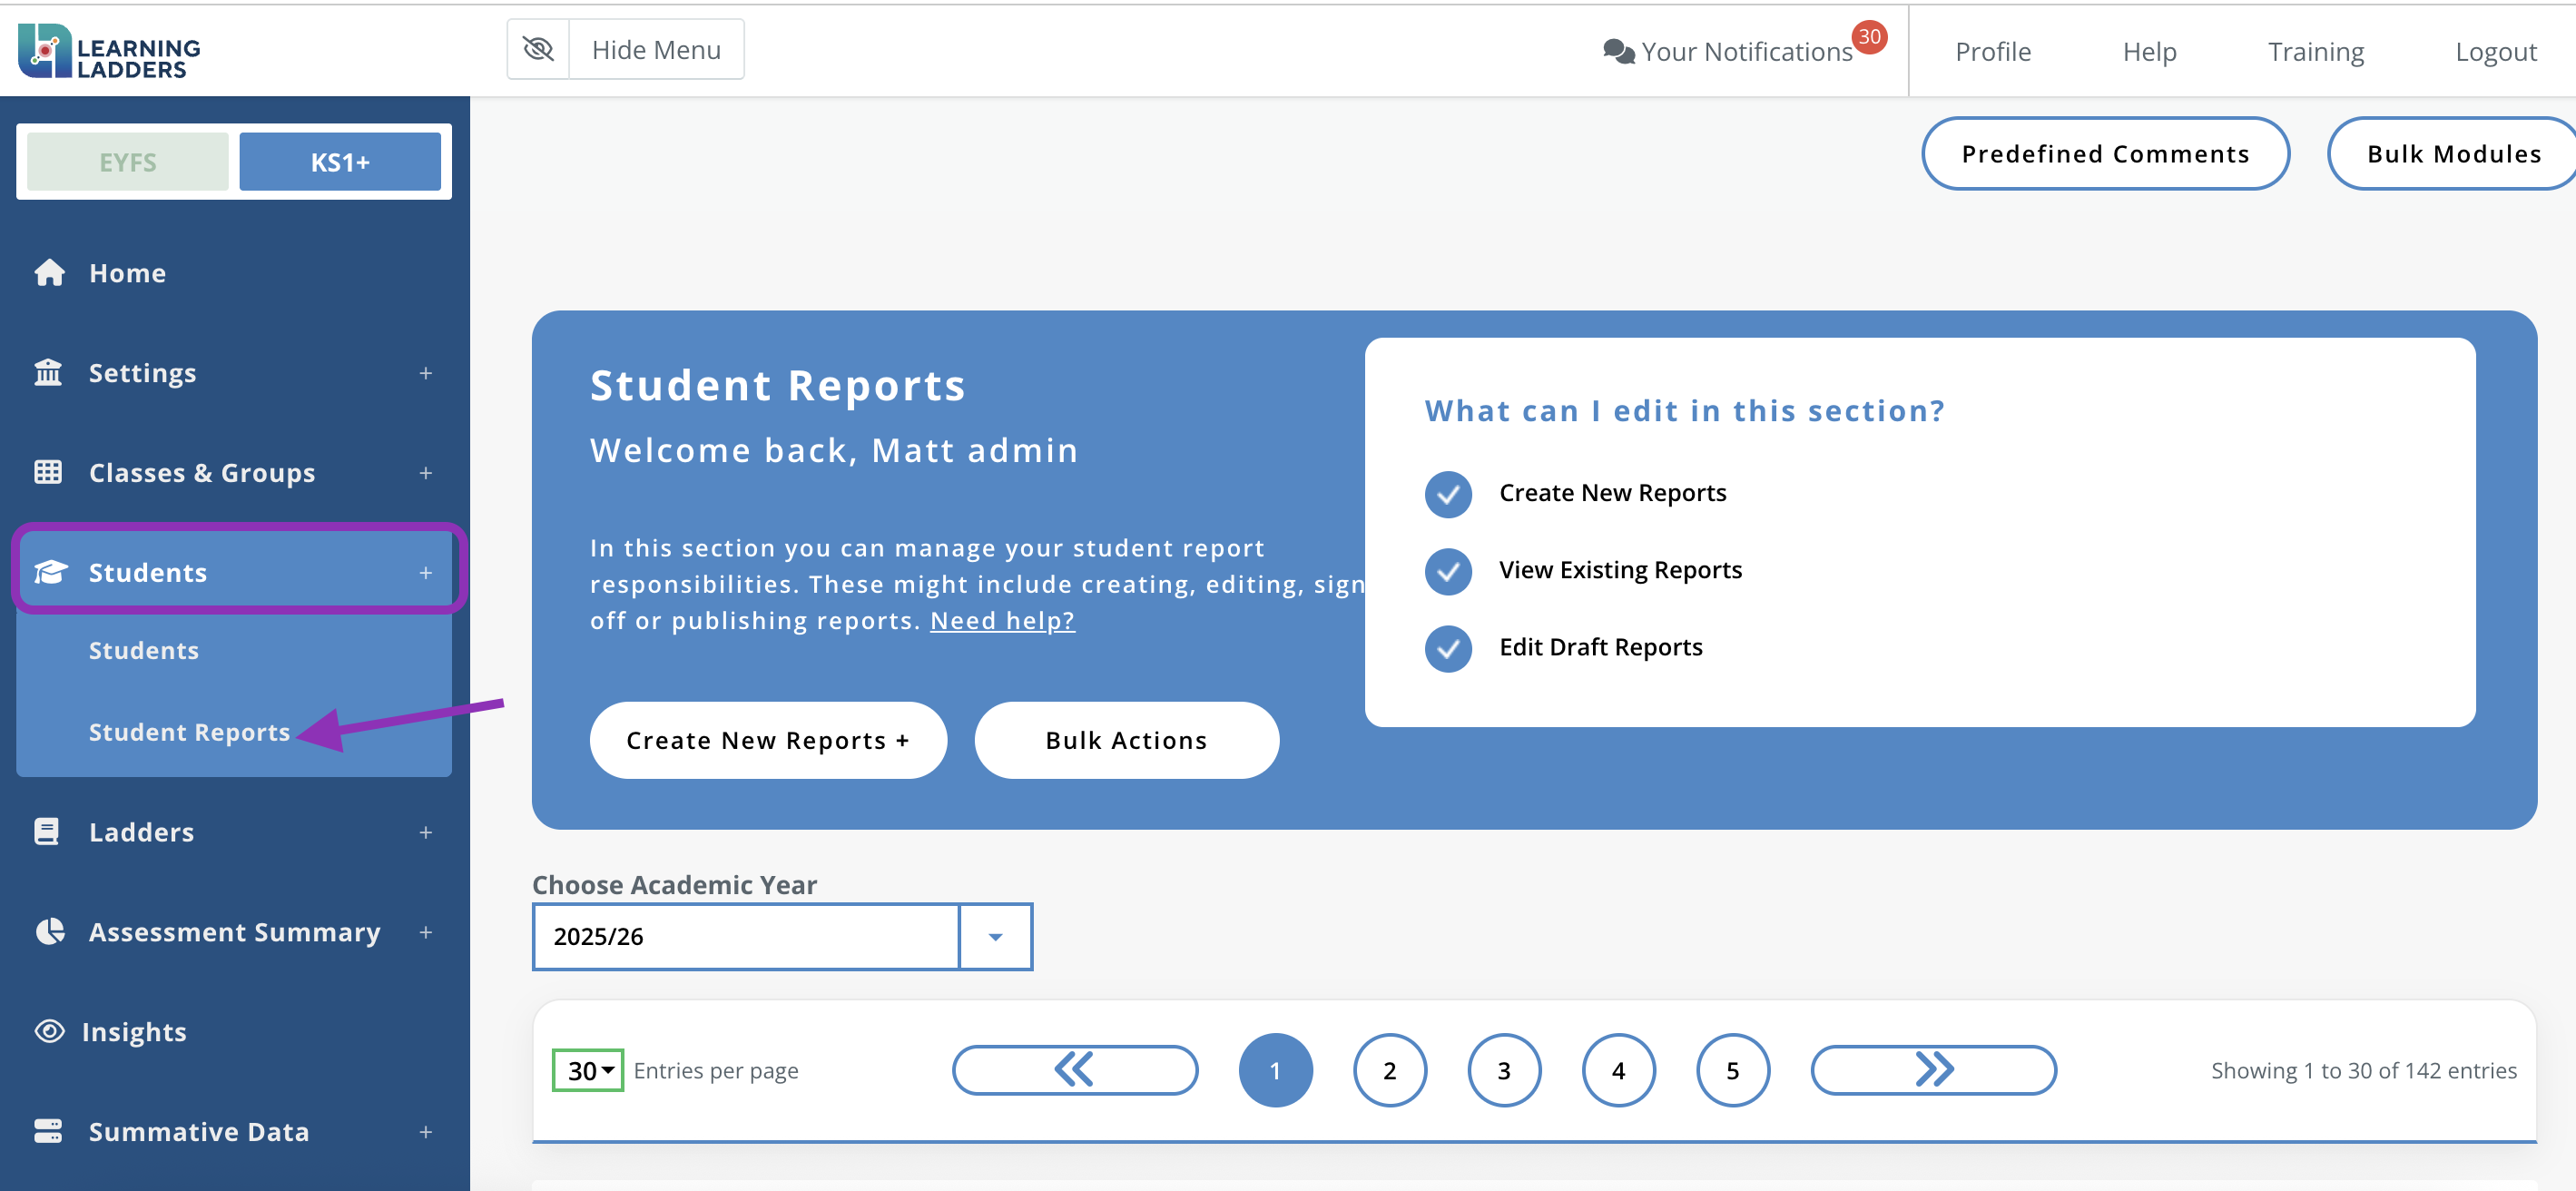This screenshot has width=2576, height=1191.
Task: Open the entries per page dropdown
Action: 588,1070
